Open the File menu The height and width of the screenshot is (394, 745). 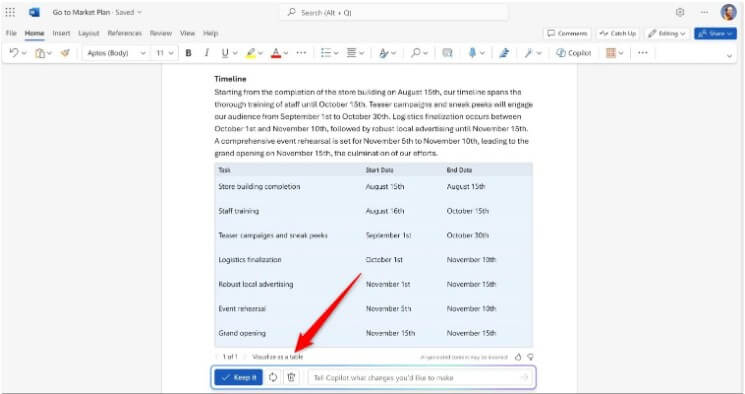coord(11,33)
